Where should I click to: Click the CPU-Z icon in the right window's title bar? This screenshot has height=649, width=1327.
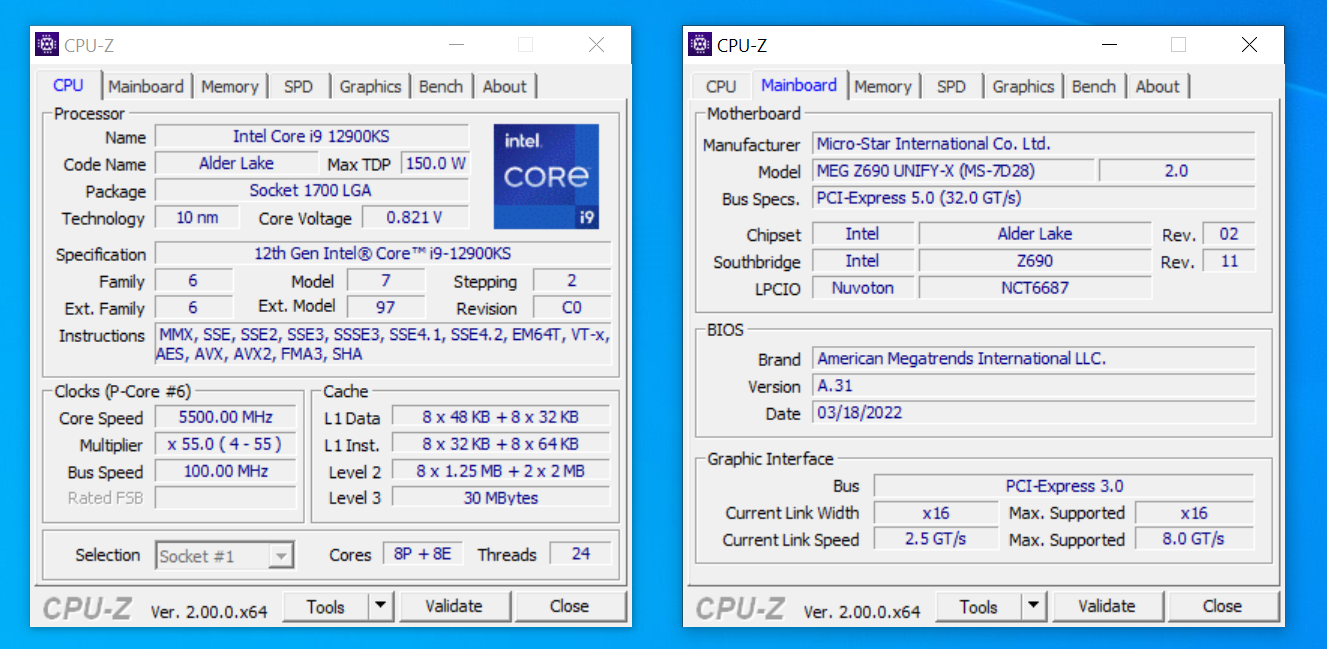[699, 44]
